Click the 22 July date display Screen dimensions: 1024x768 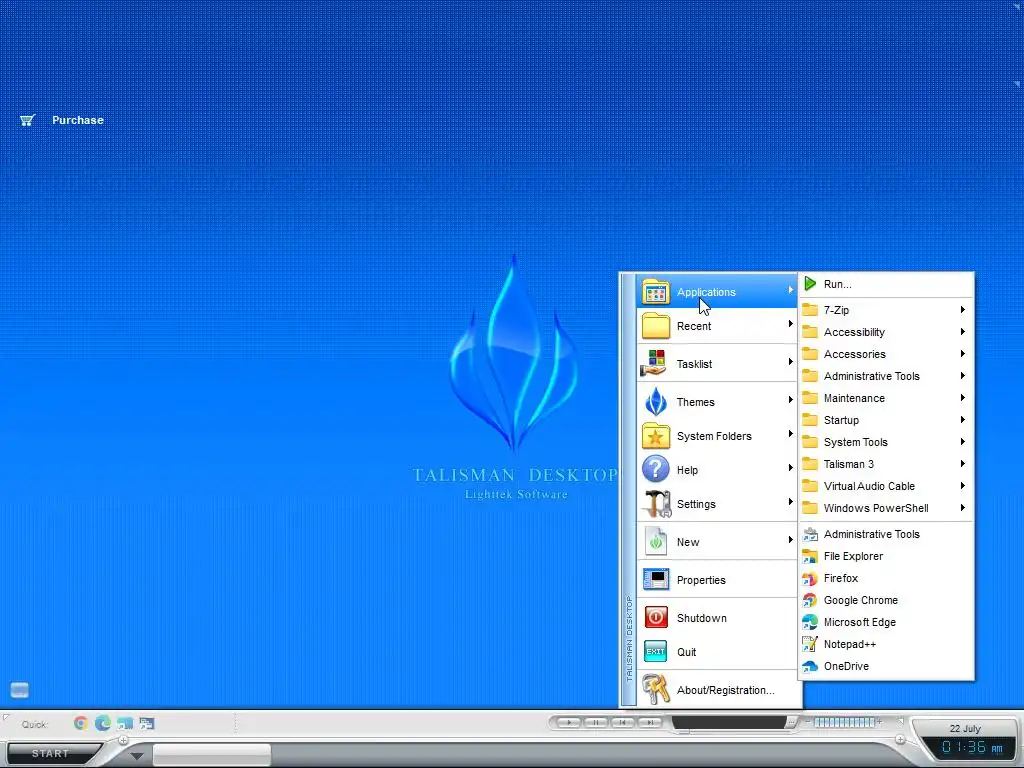tap(965, 728)
